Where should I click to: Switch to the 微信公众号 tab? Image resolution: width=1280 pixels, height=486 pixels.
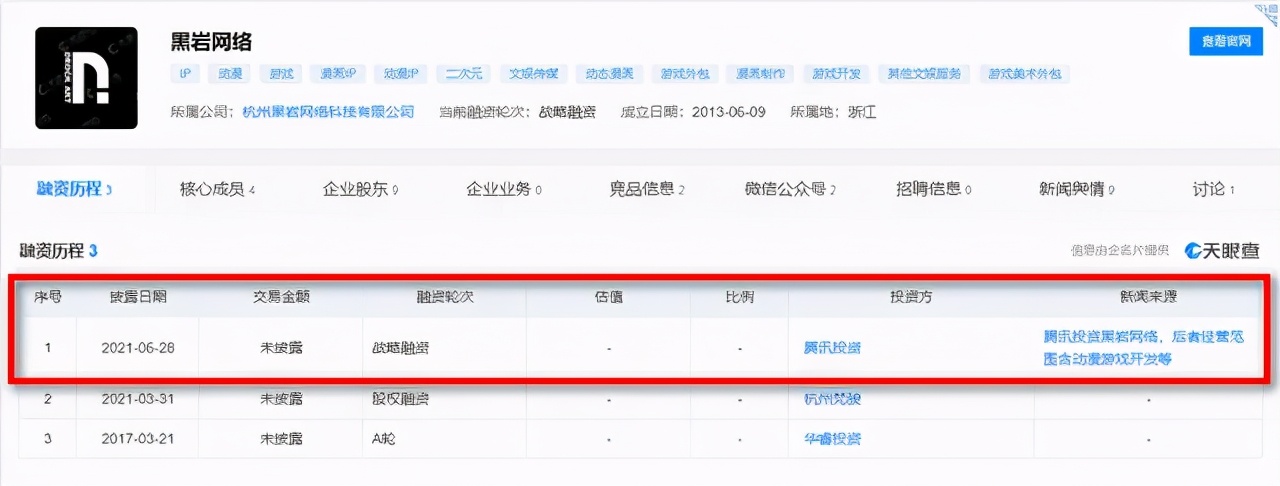[x=790, y=189]
